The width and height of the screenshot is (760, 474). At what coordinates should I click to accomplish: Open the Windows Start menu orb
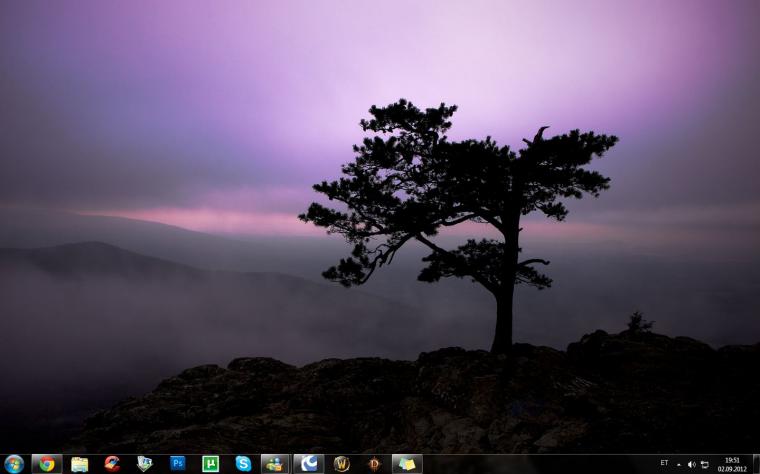coord(14,464)
